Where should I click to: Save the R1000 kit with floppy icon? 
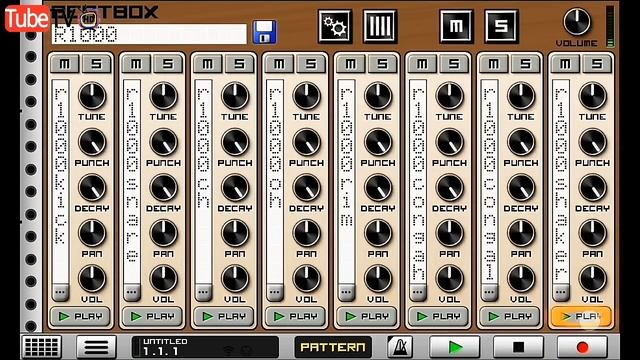[x=264, y=32]
